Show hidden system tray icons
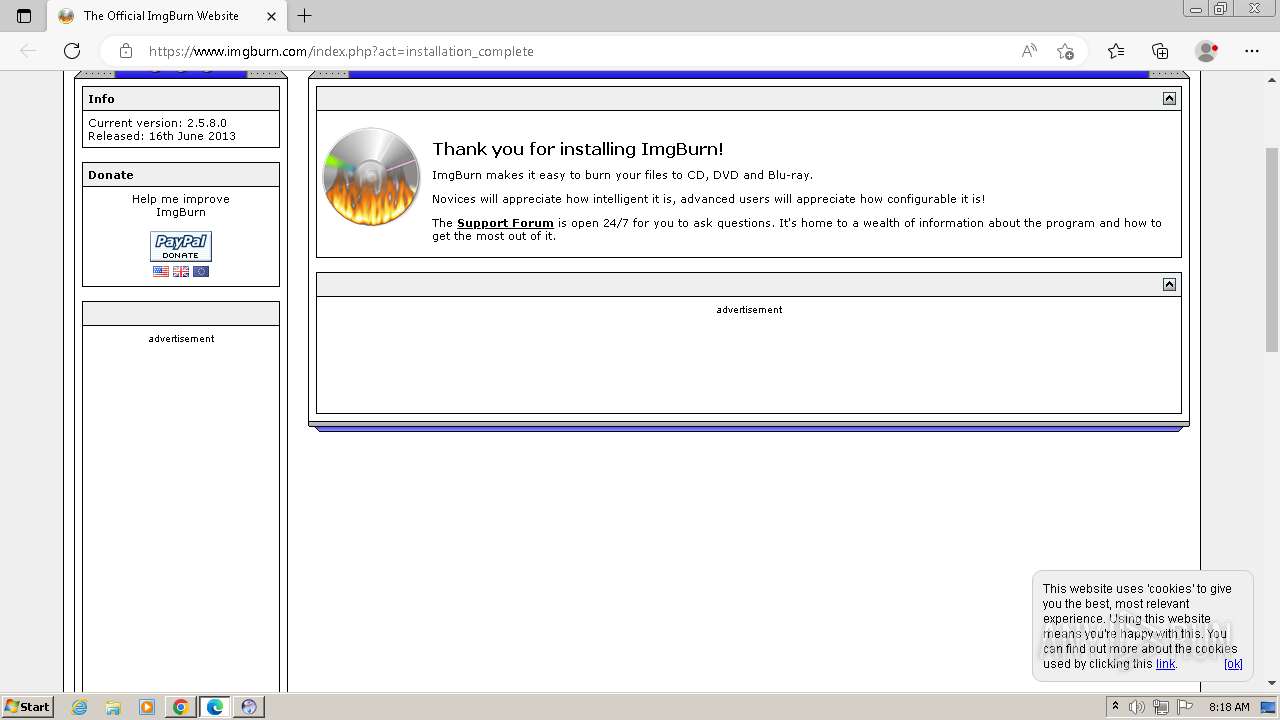Screen dimensions: 1280x720 tap(1115, 707)
